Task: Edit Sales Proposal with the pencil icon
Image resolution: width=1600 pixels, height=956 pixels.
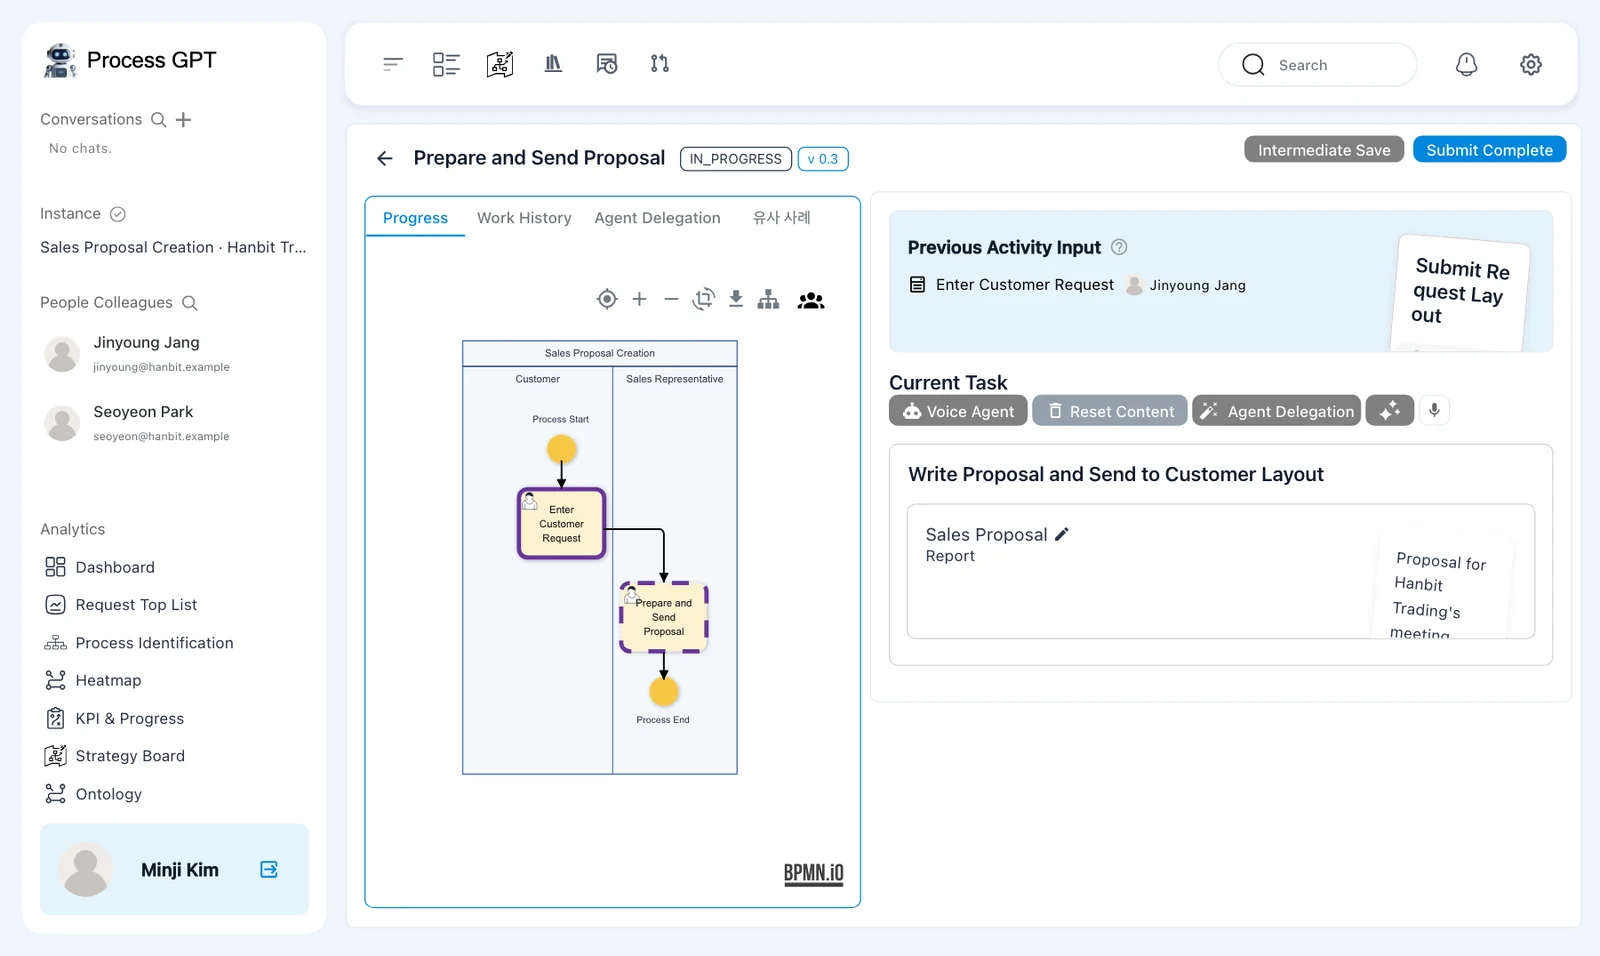Action: click(1062, 534)
